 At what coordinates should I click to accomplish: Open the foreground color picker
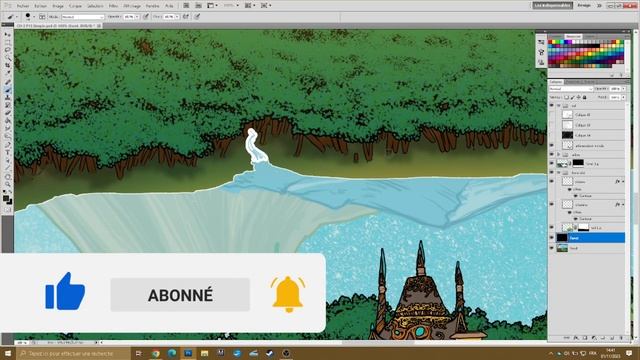click(x=6, y=199)
